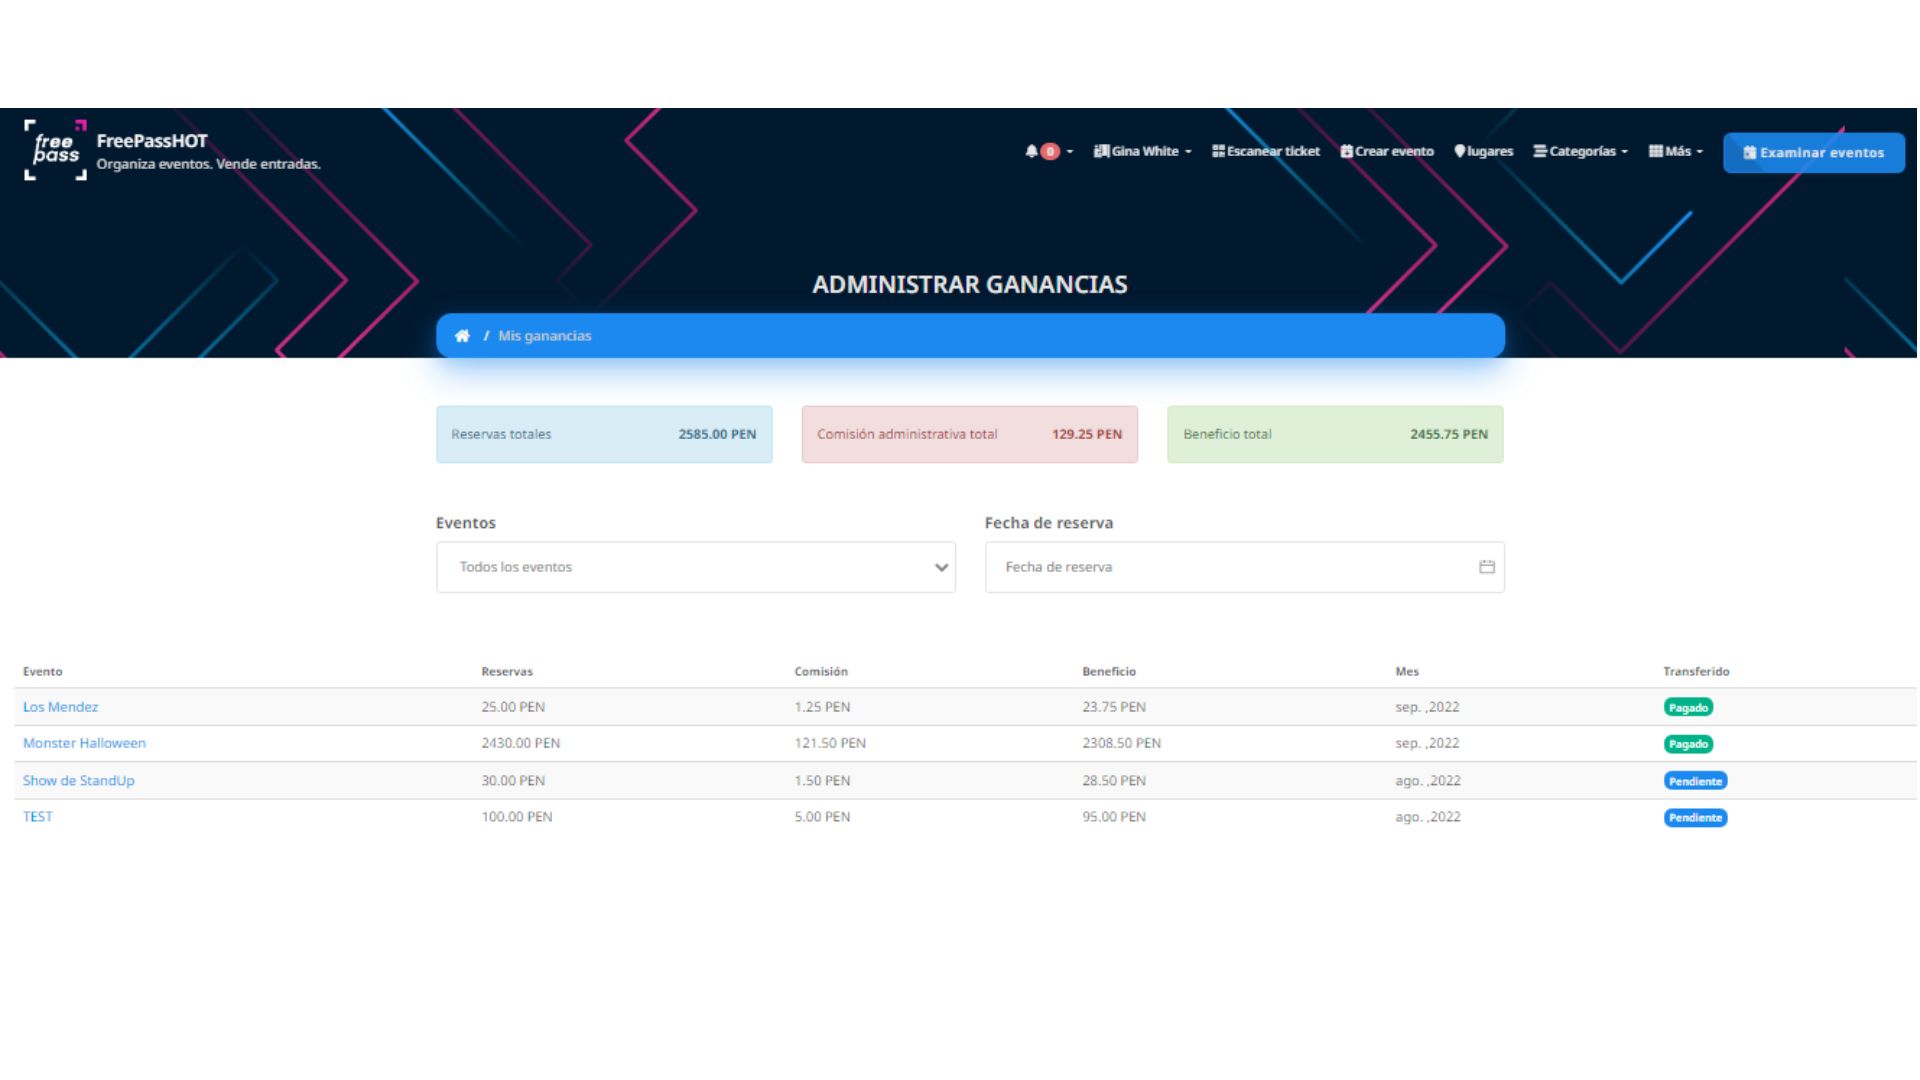The image size is (1920, 1080).
Task: Open the FreePass logo in the header
Action: tap(53, 152)
